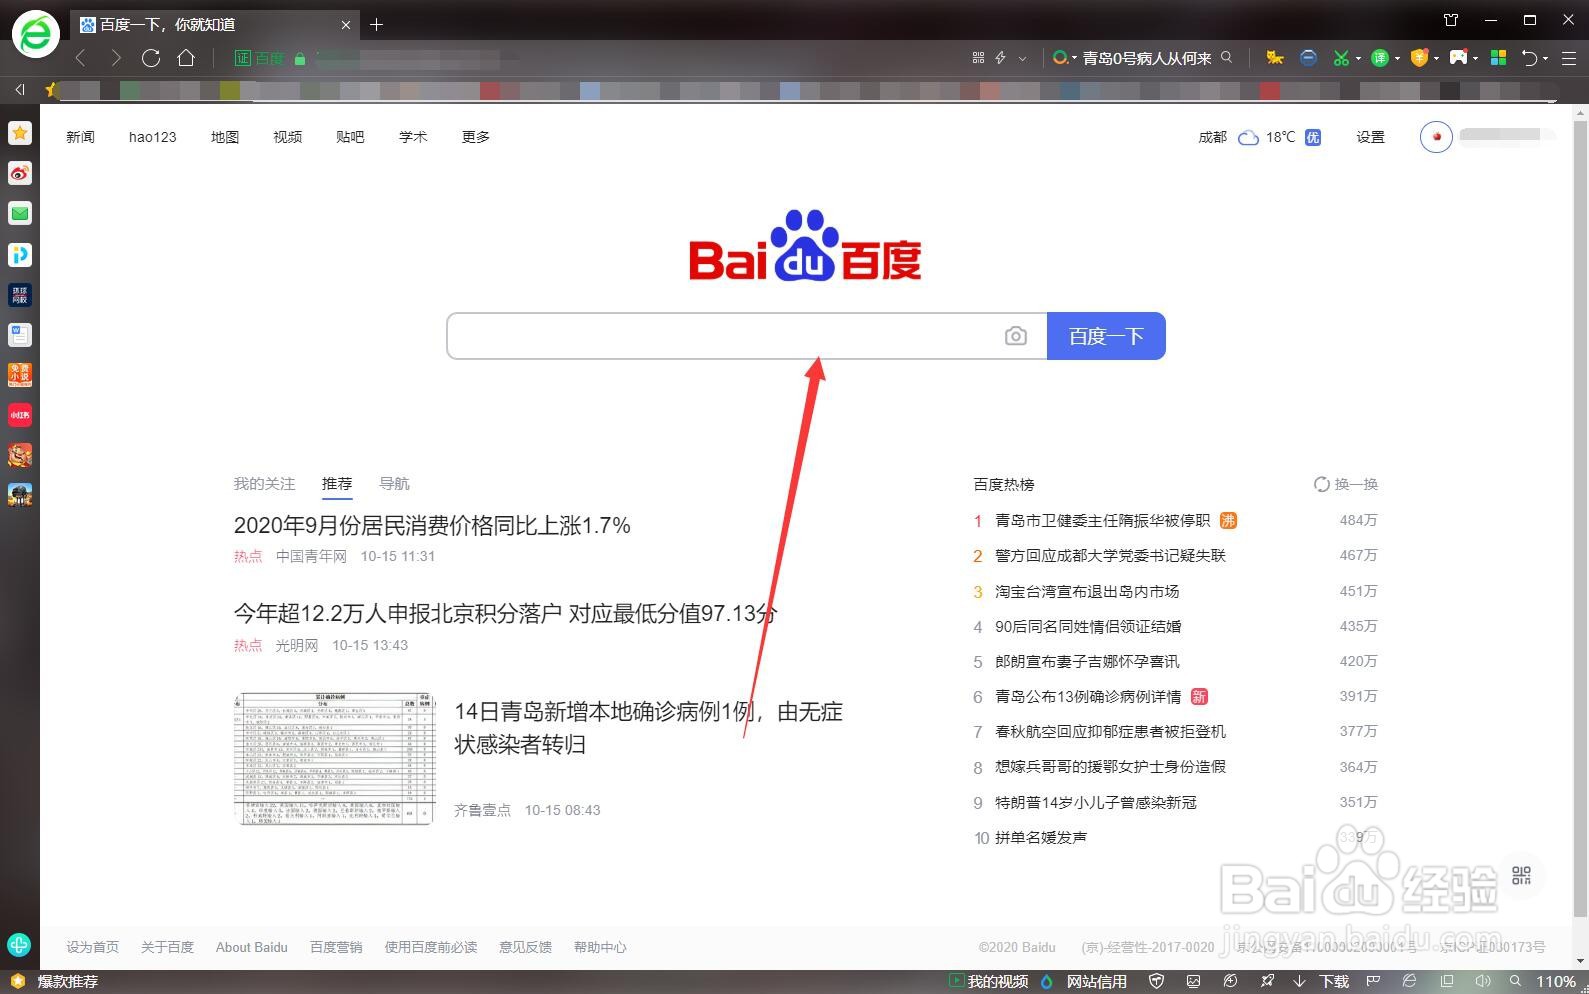Close the 百度一下 browser tab

346,24
